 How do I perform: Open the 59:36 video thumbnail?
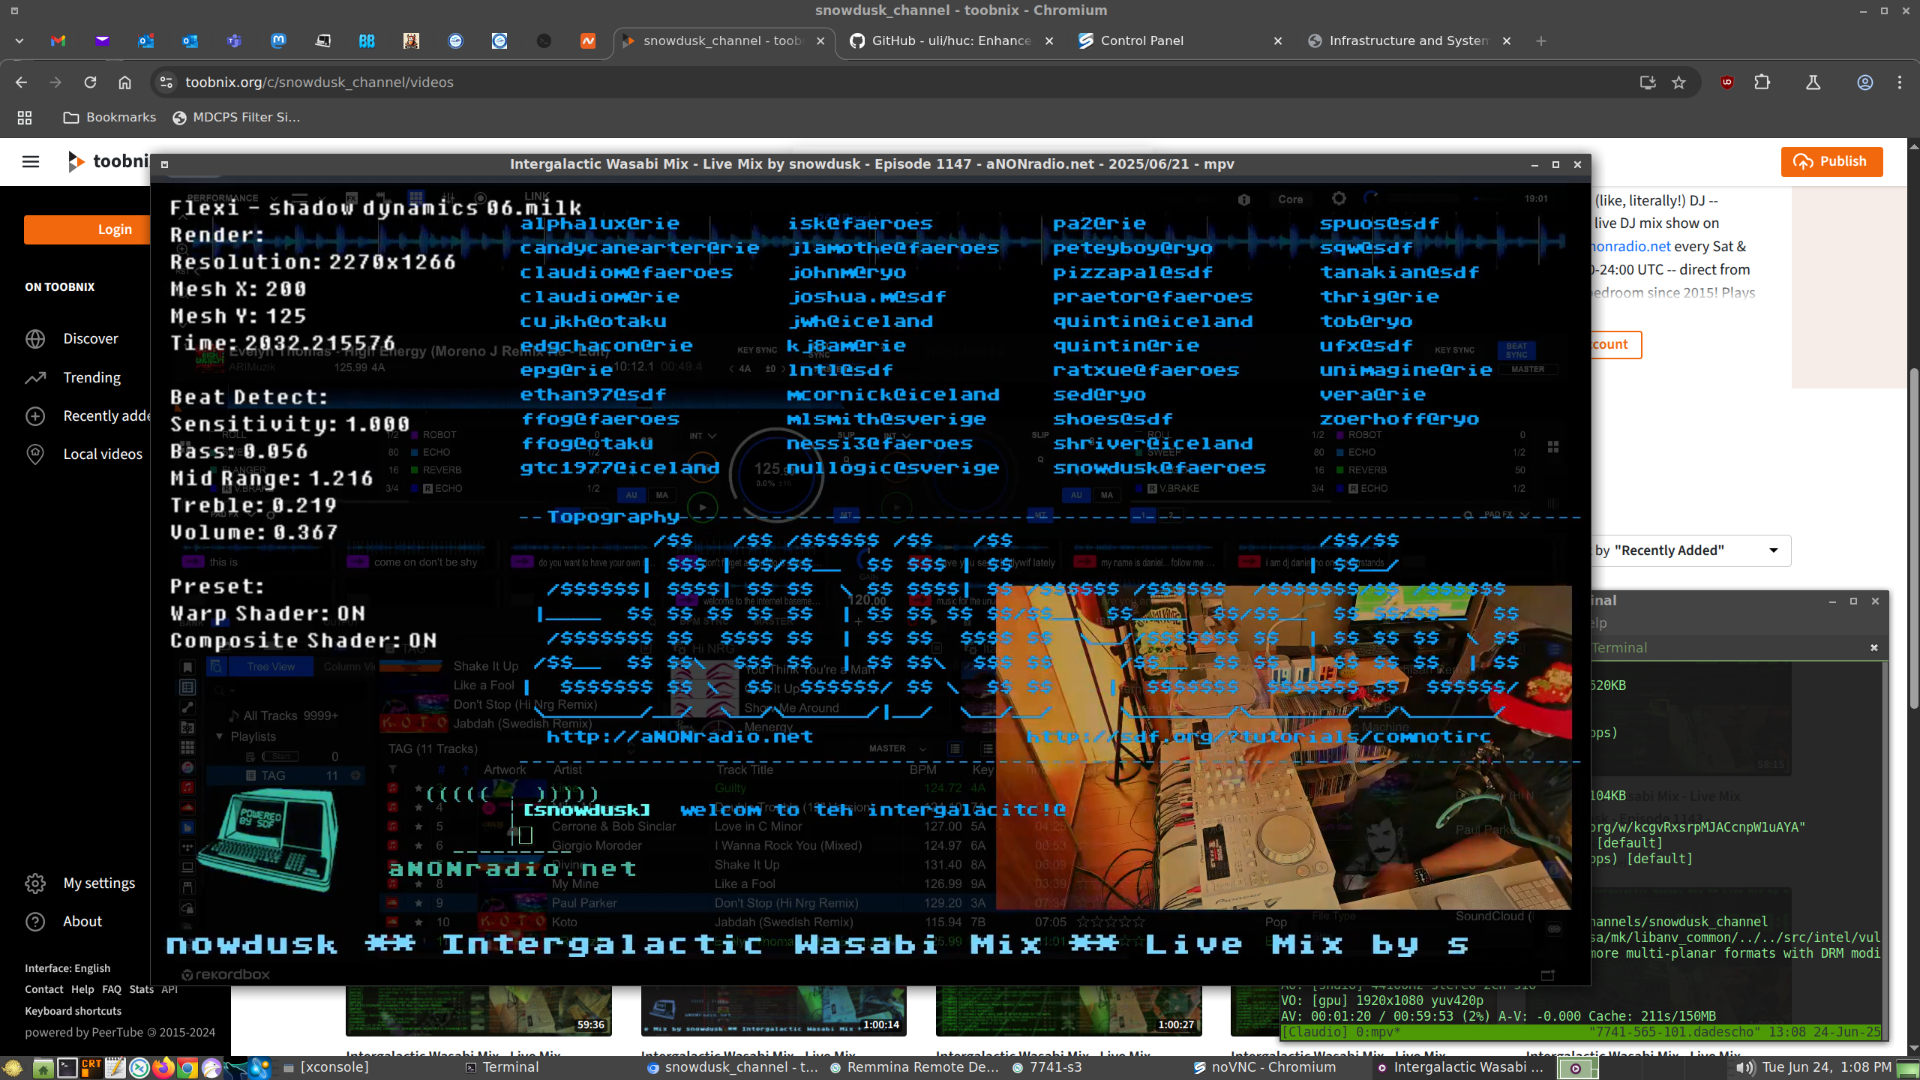[479, 1011]
